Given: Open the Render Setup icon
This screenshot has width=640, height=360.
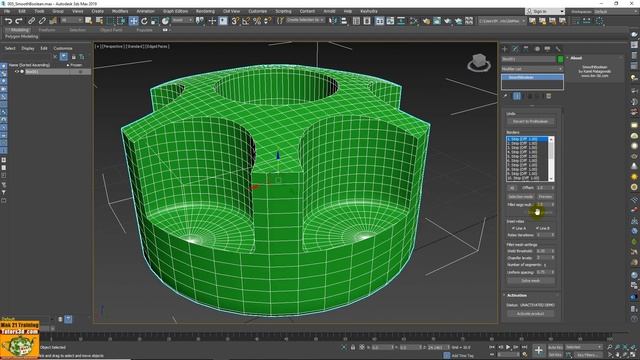Looking at the screenshot, I should (426, 20).
